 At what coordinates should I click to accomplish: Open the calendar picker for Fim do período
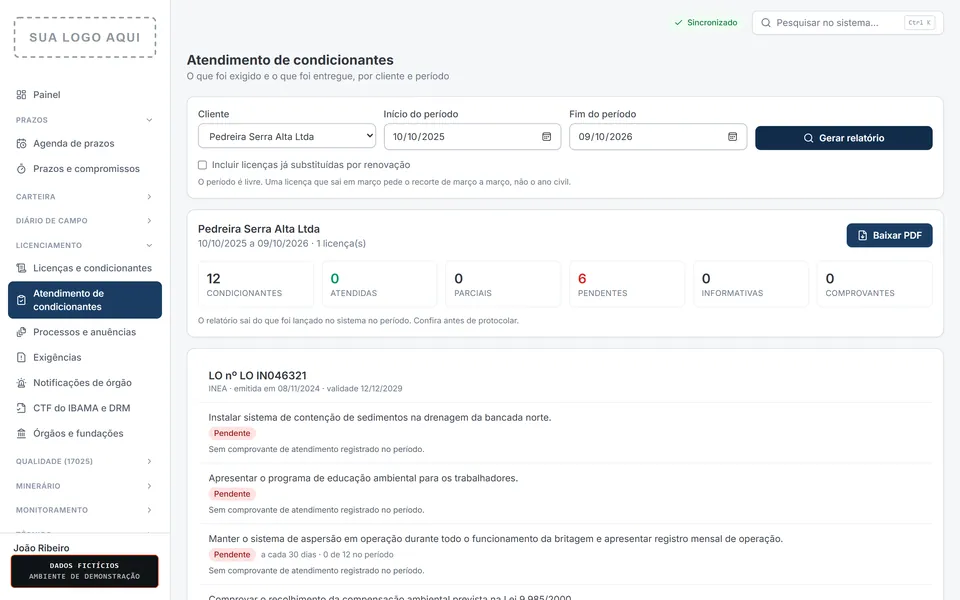(x=732, y=137)
